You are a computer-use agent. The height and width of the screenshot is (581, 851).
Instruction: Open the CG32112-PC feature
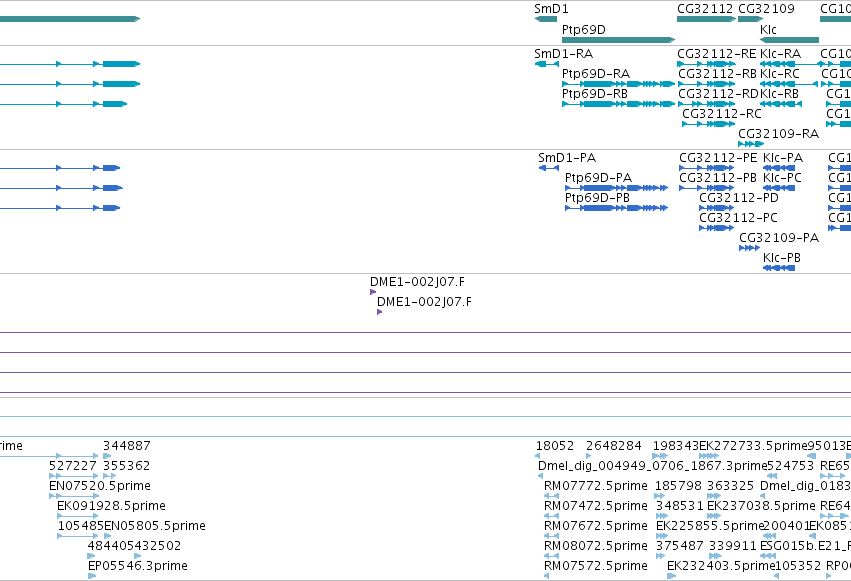coord(716,228)
